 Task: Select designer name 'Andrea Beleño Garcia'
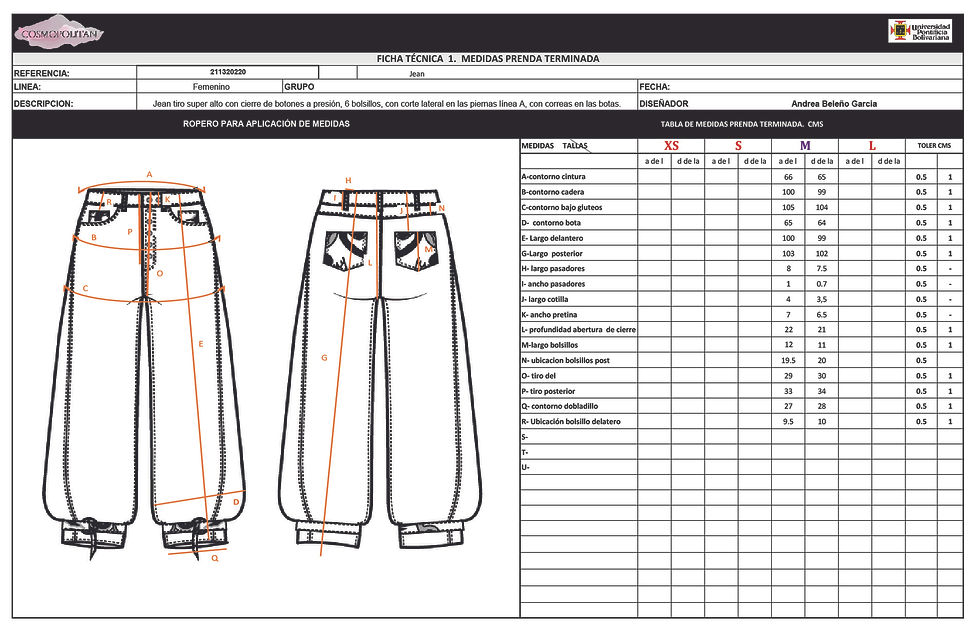834,104
